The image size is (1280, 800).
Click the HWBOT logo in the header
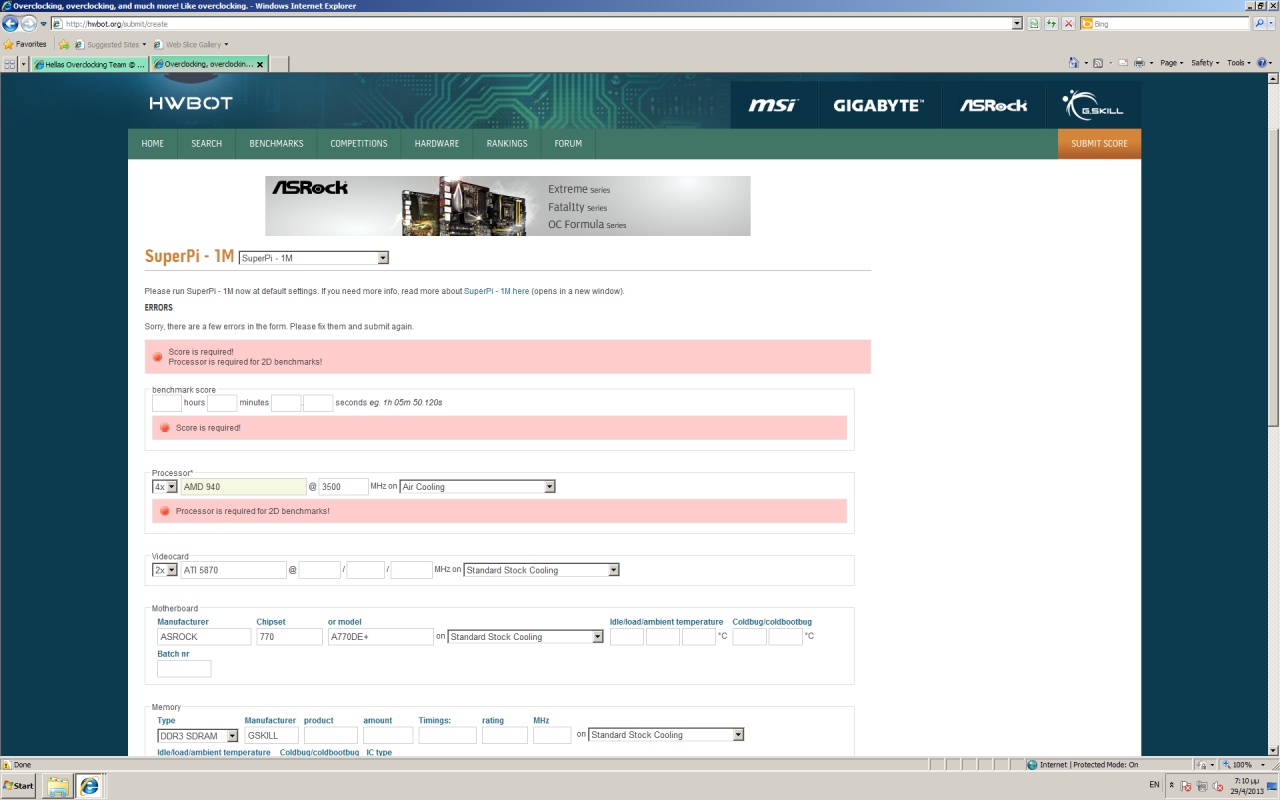[x=190, y=103]
